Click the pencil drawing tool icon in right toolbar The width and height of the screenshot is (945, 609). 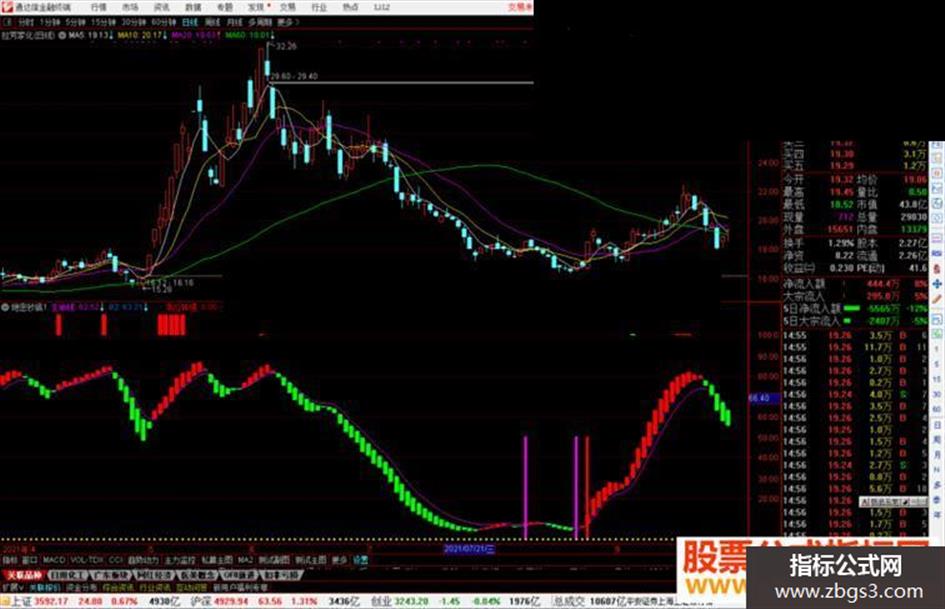coord(937,299)
